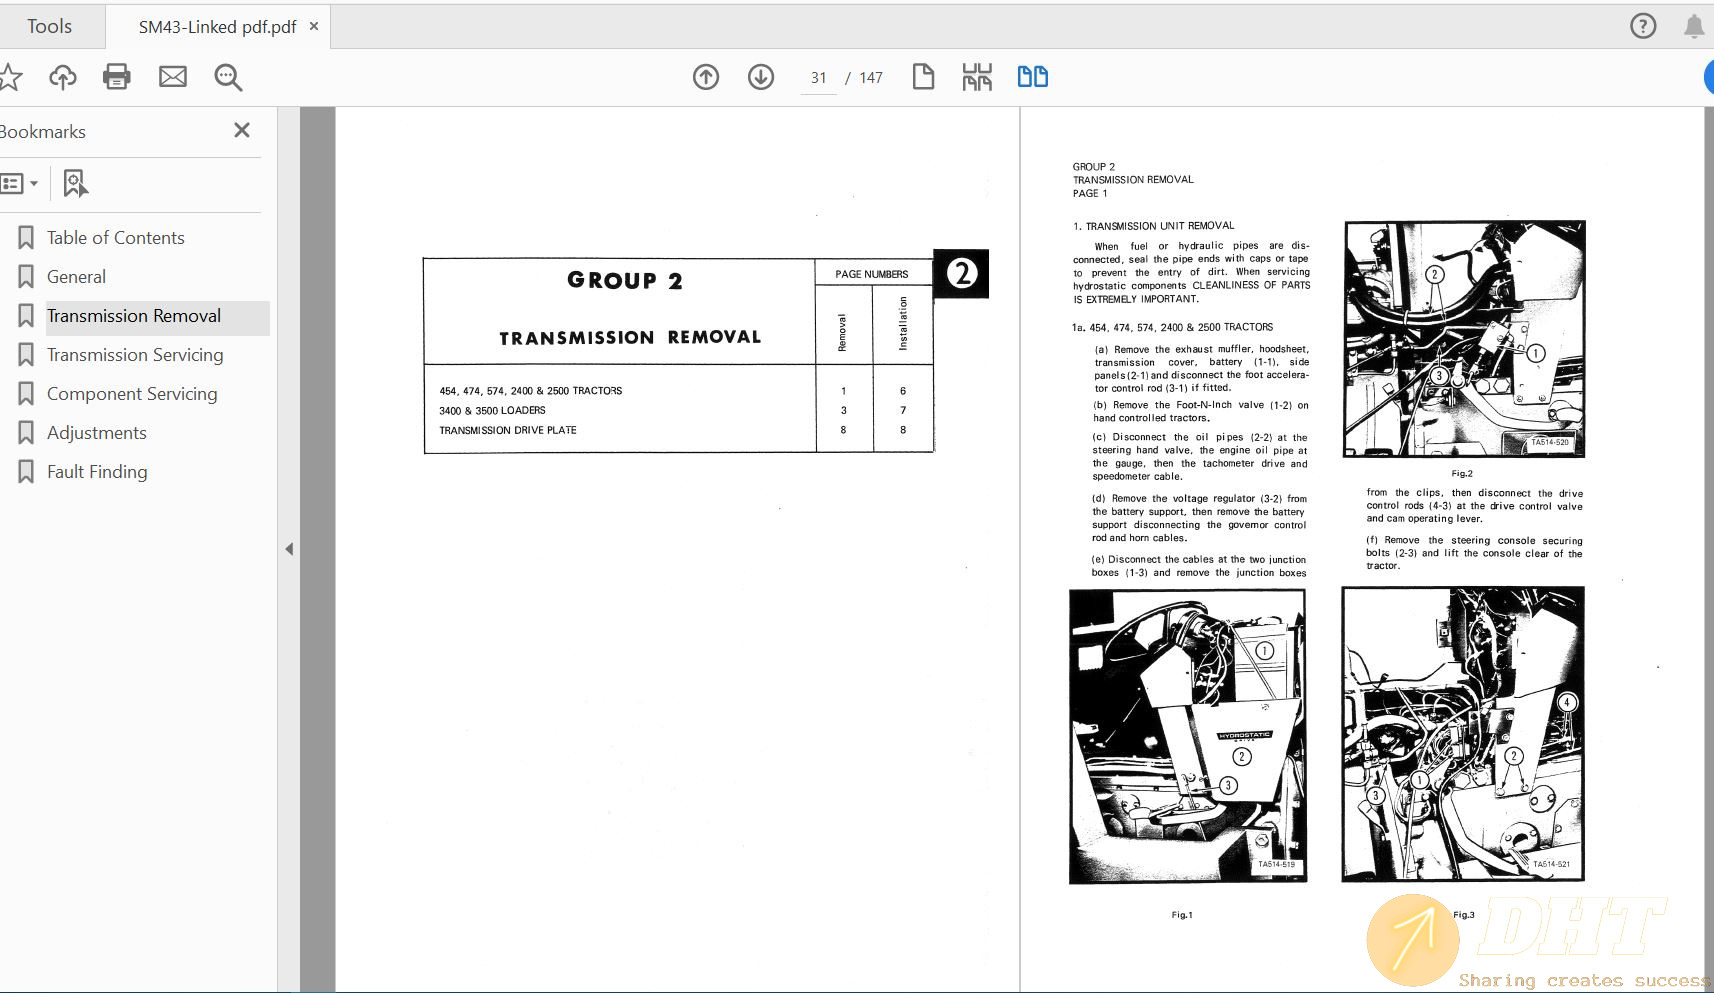The height and width of the screenshot is (993, 1714).
Task: Open the Tools tab
Action: 49,26
